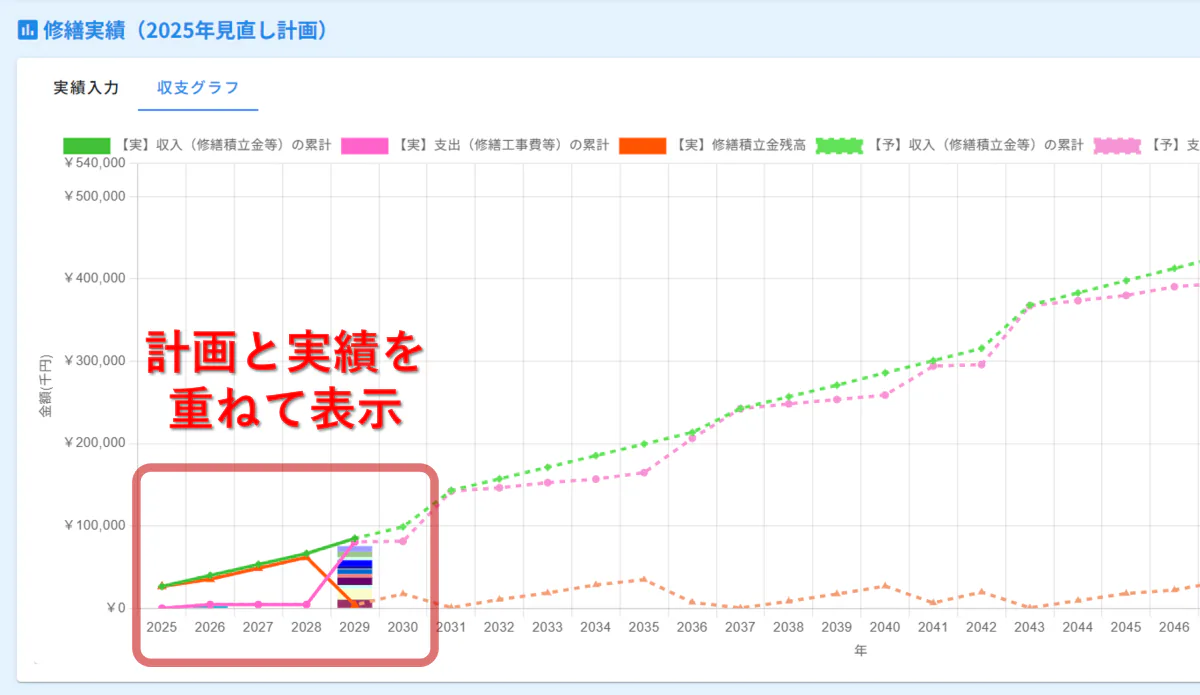Click the stacked bar at 2029

(x=355, y=577)
